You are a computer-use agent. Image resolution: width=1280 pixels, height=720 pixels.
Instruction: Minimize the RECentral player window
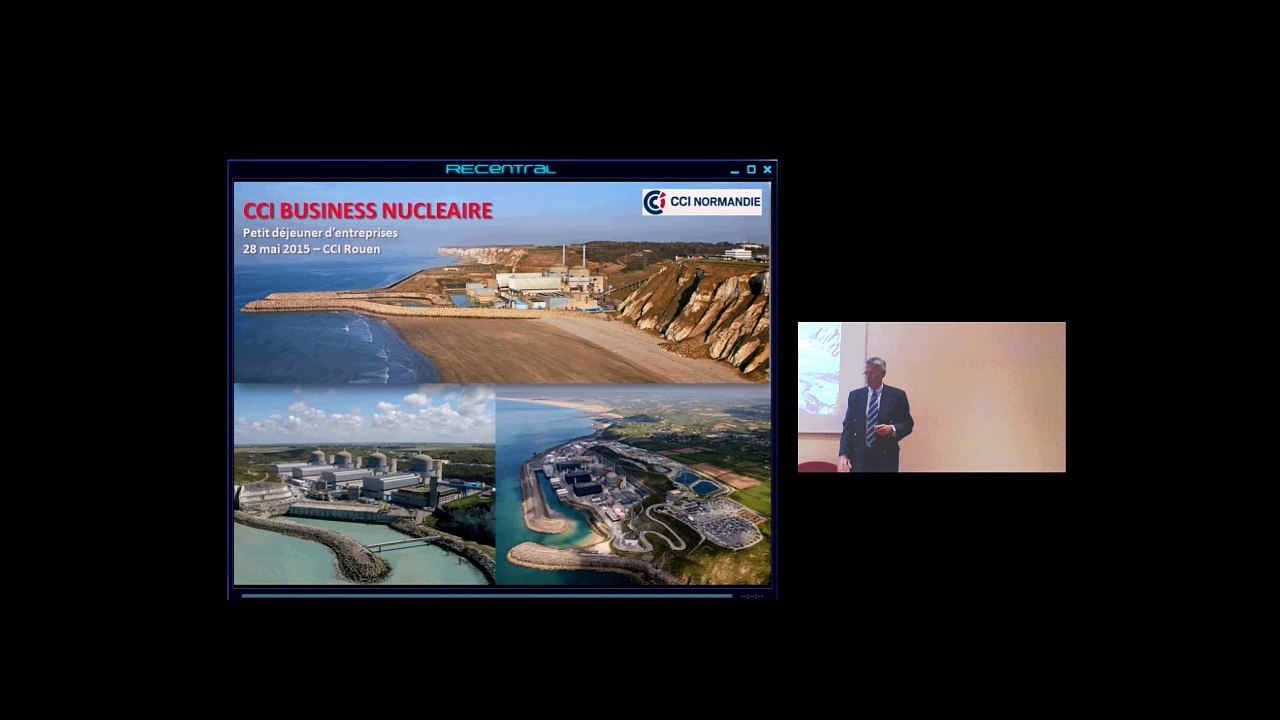coord(735,170)
